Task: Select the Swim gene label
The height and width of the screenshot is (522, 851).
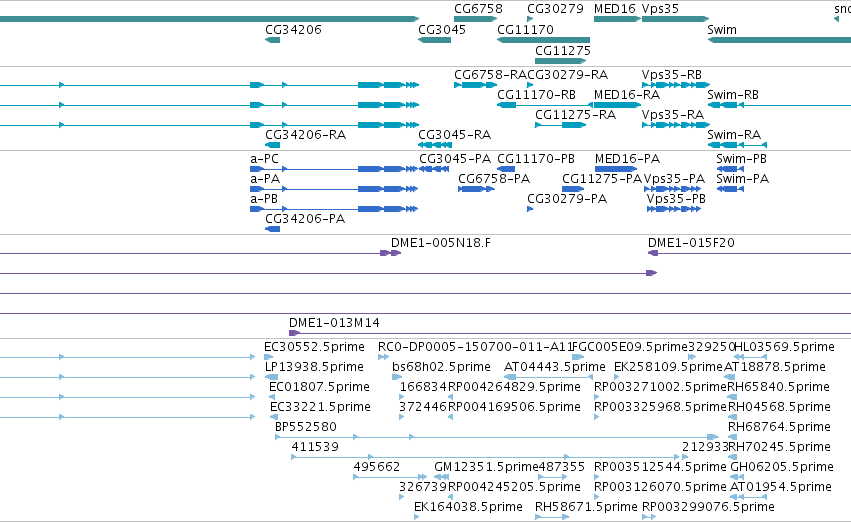Action: (722, 30)
